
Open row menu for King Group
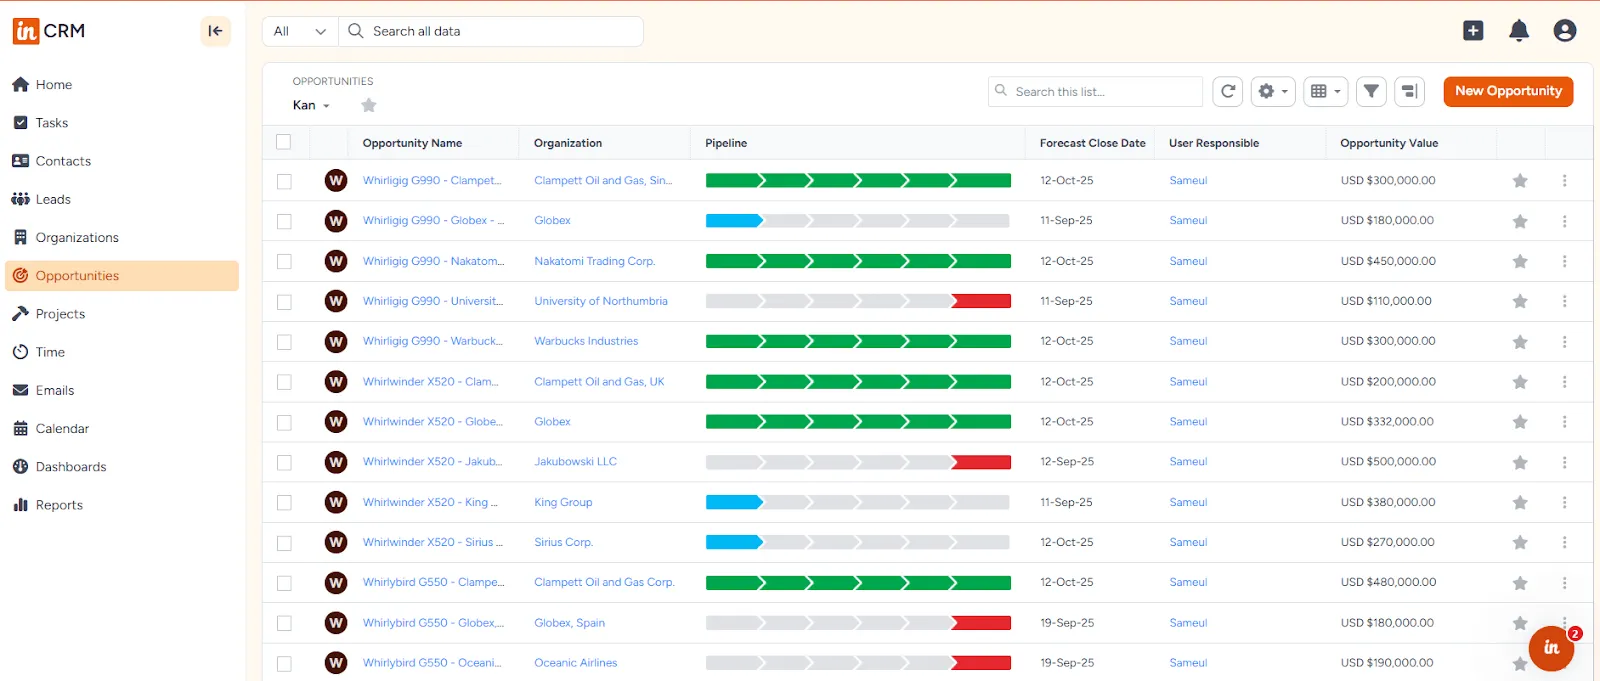coord(1565,502)
